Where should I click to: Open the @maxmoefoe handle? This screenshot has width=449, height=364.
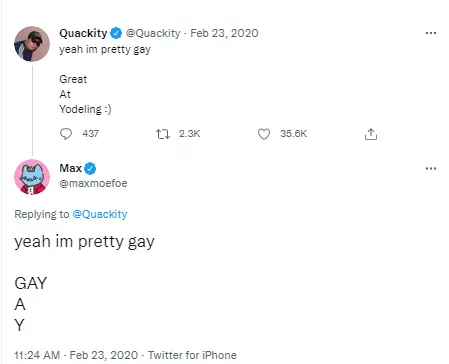(93, 183)
